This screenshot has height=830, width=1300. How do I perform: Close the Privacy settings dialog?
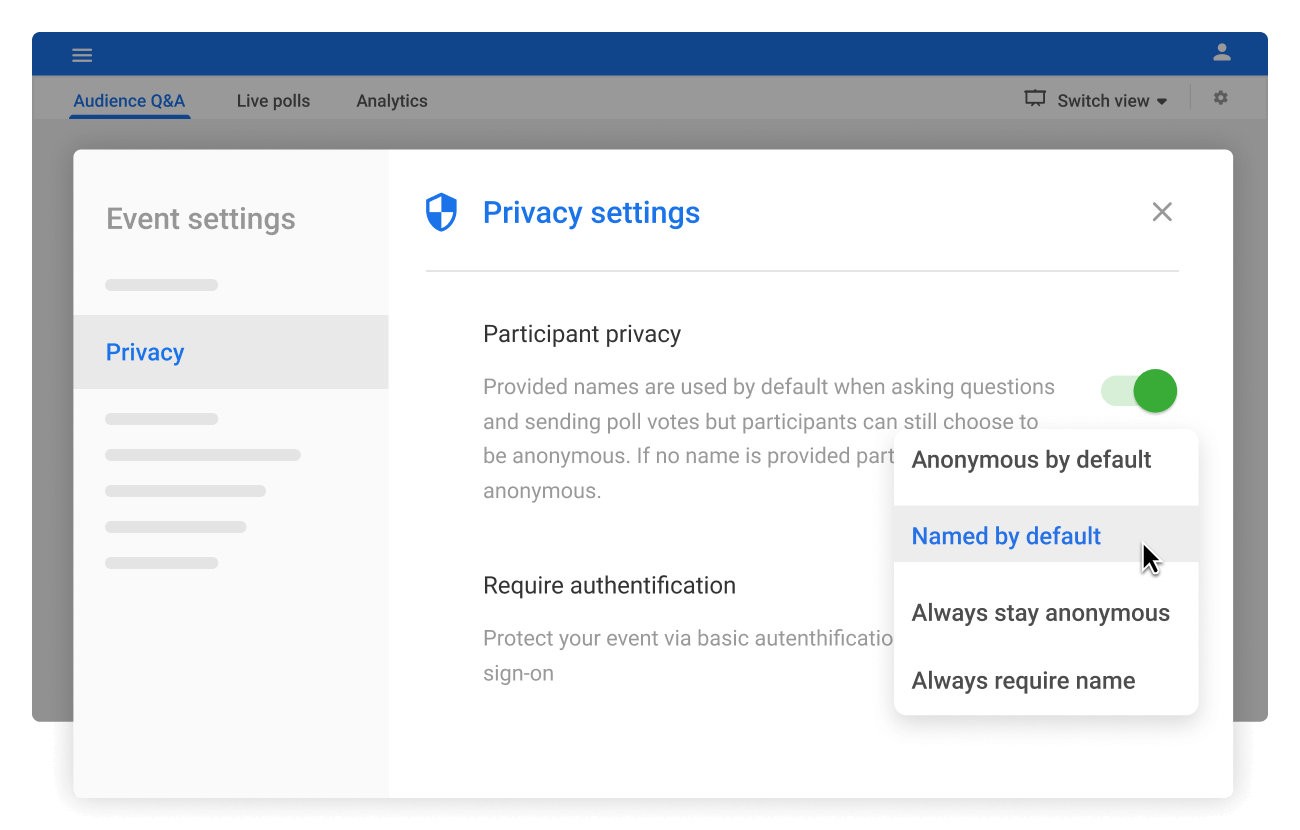[1161, 212]
